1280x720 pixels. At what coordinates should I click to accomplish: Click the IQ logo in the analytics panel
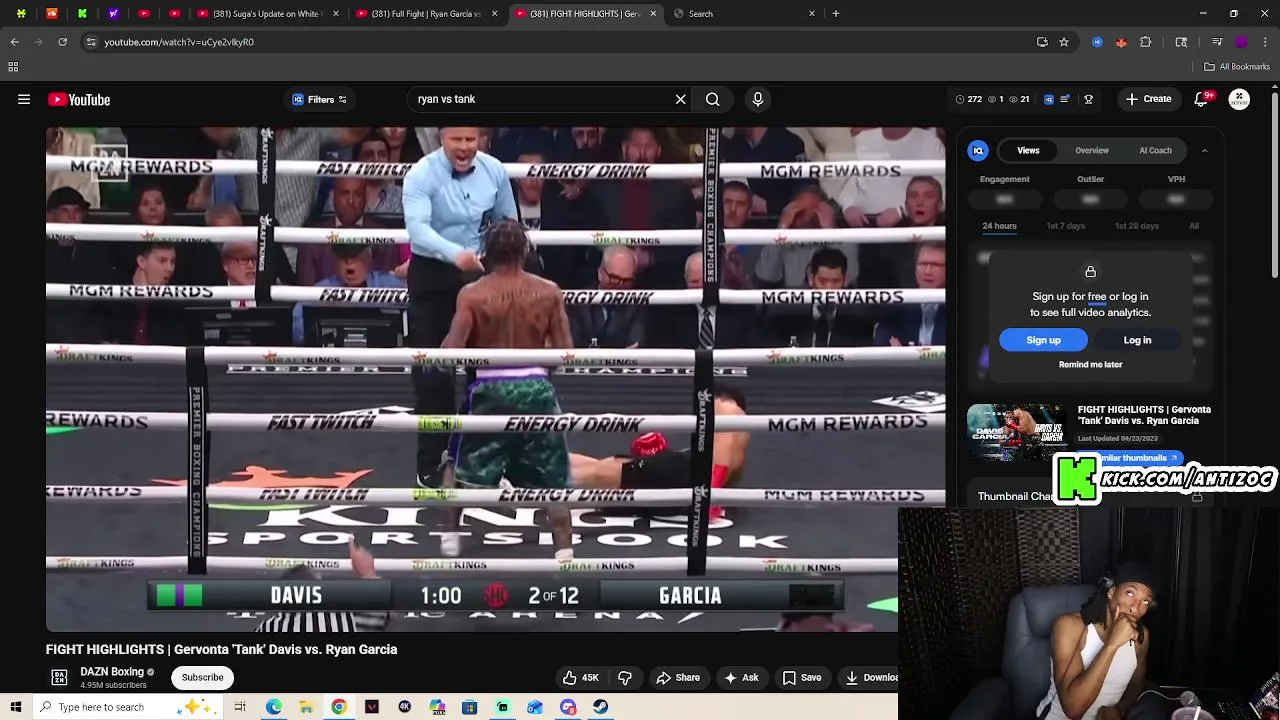[x=979, y=150]
